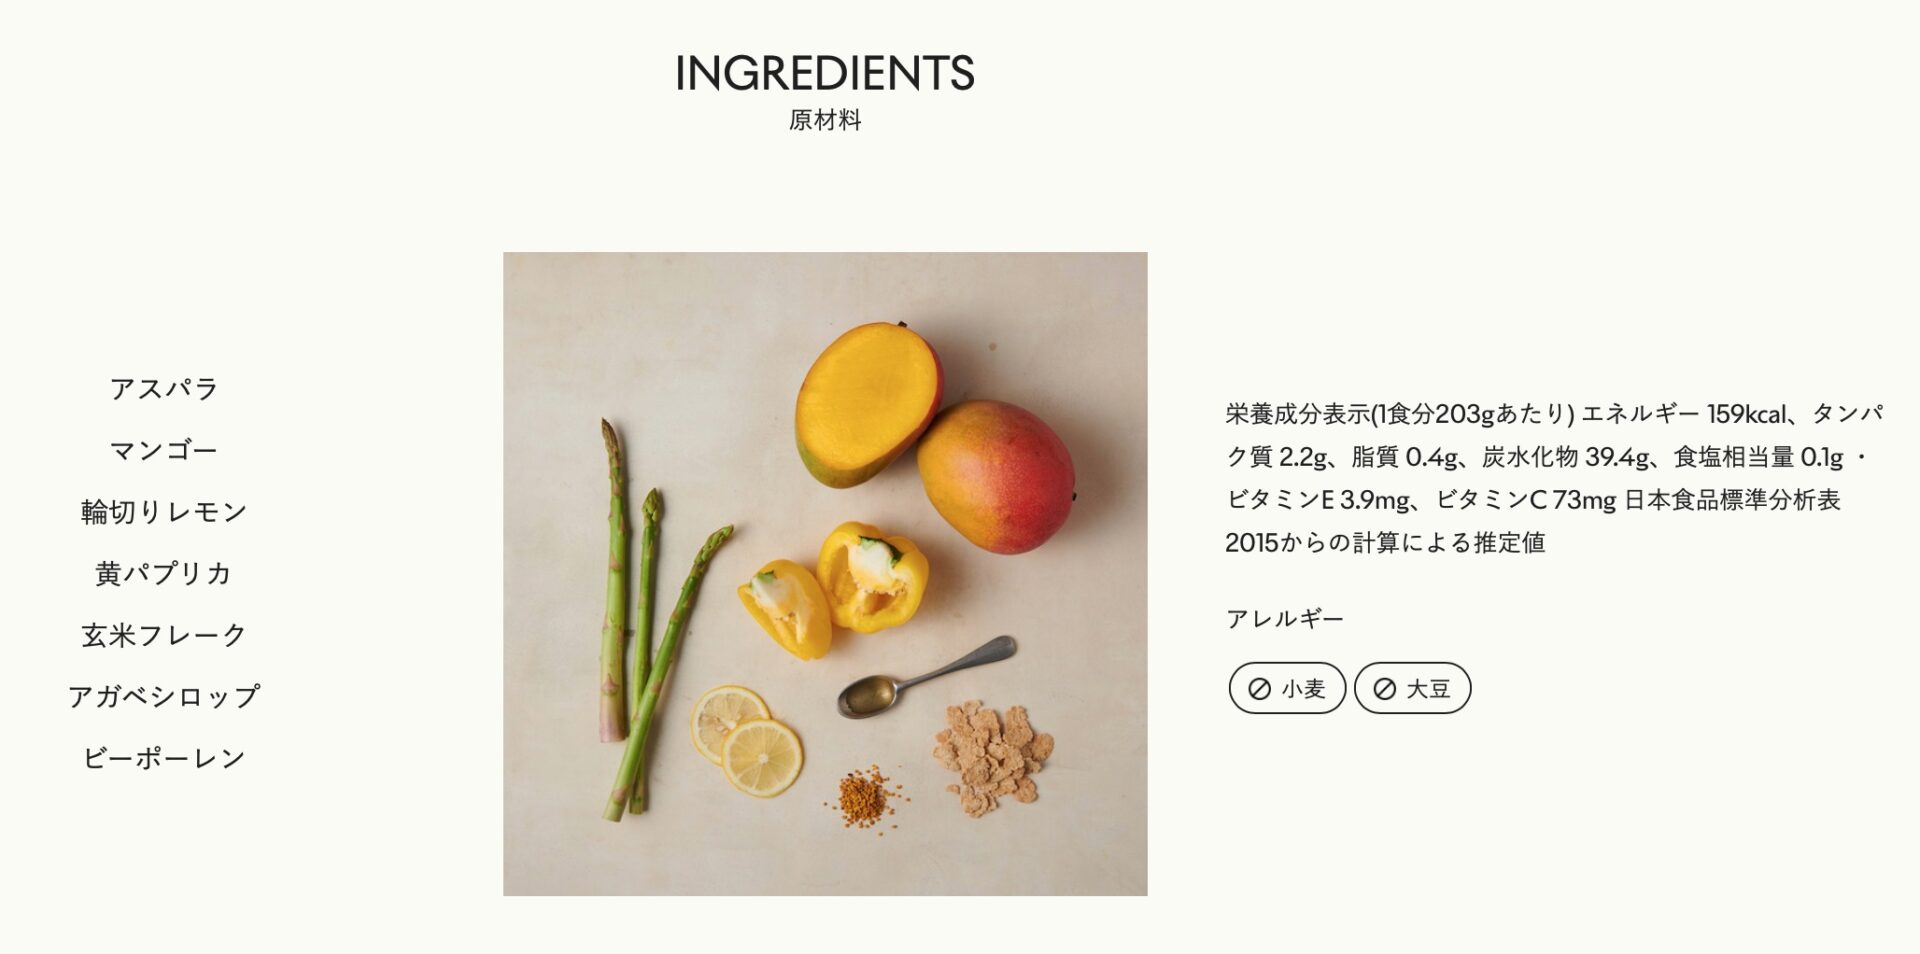This screenshot has height=954, width=1920.
Task: Open the マンゴー ingredient entry
Action: 164,450
